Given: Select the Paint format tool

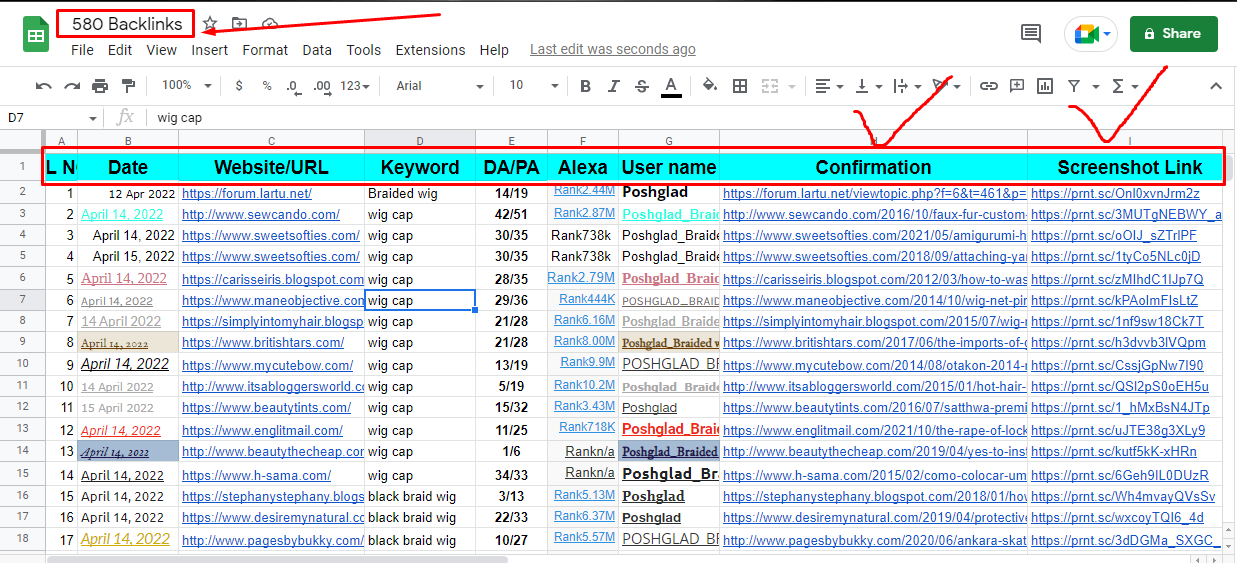Looking at the screenshot, I should pos(128,86).
